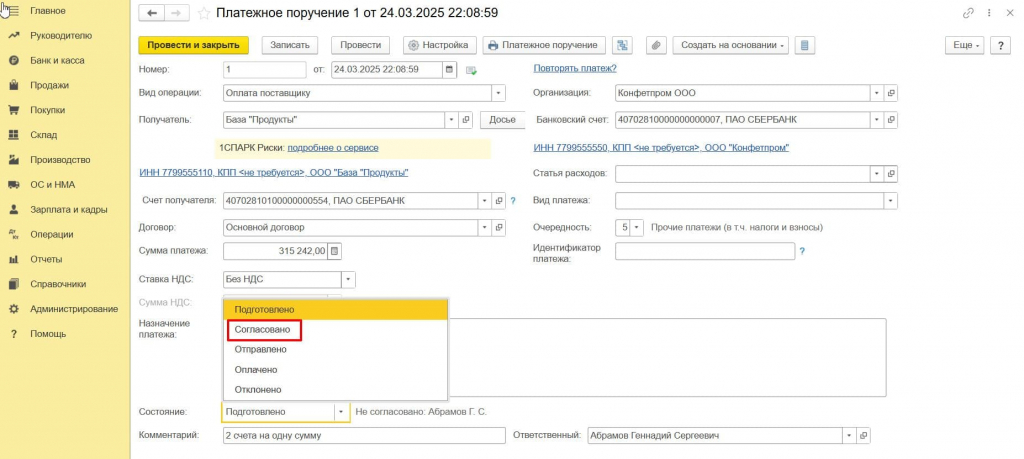The height and width of the screenshot is (459, 1024).
Task: Click help mark beside Счет получателя
Action: click(x=513, y=201)
